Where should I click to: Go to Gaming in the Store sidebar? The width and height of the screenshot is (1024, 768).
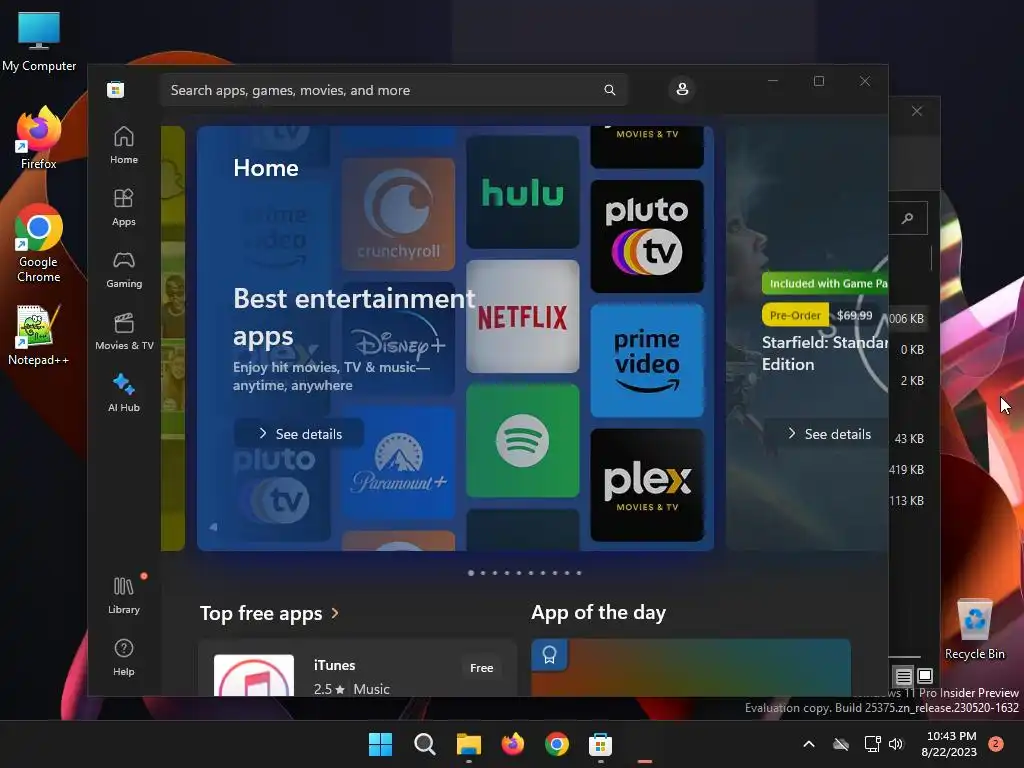point(123,270)
